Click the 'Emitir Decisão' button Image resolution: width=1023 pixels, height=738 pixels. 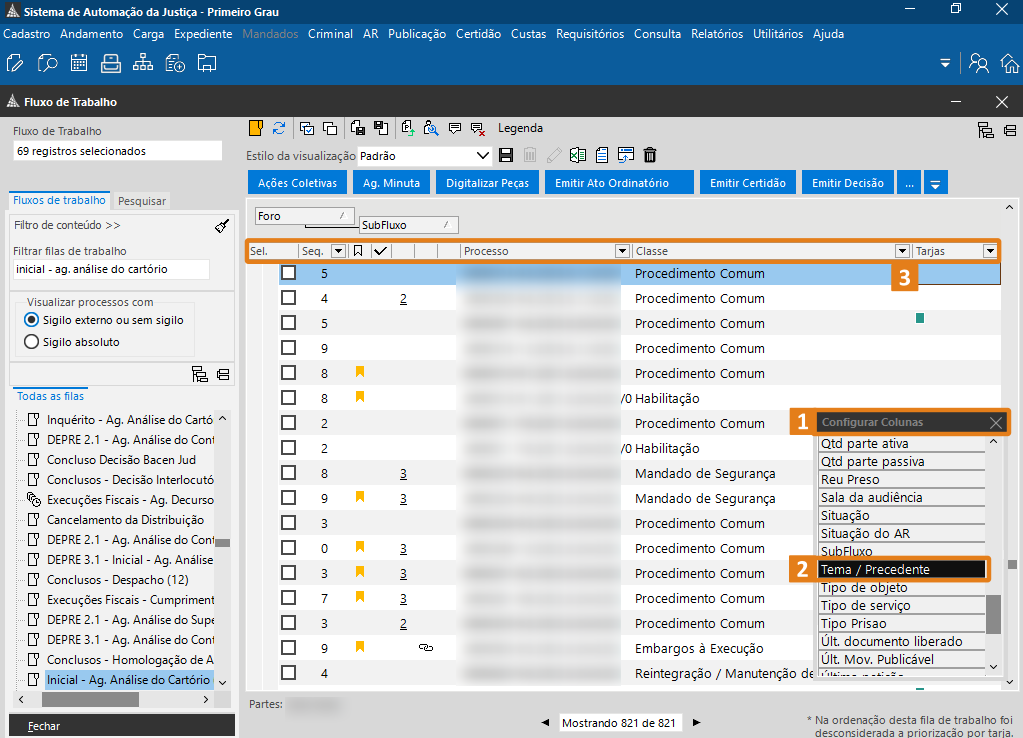(847, 183)
